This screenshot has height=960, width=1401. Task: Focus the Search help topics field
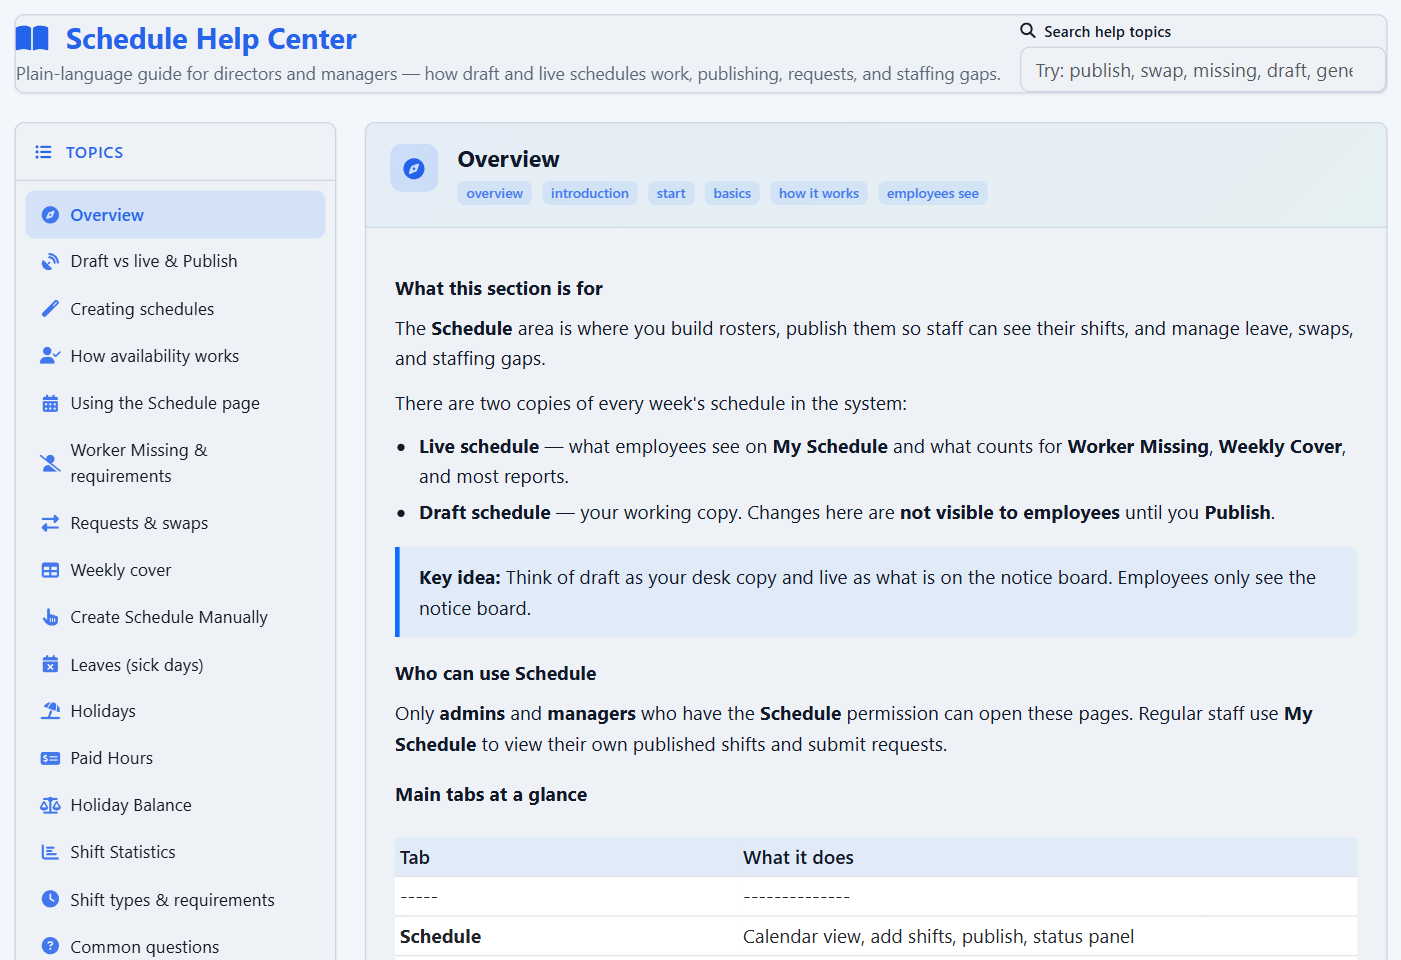tap(1203, 70)
